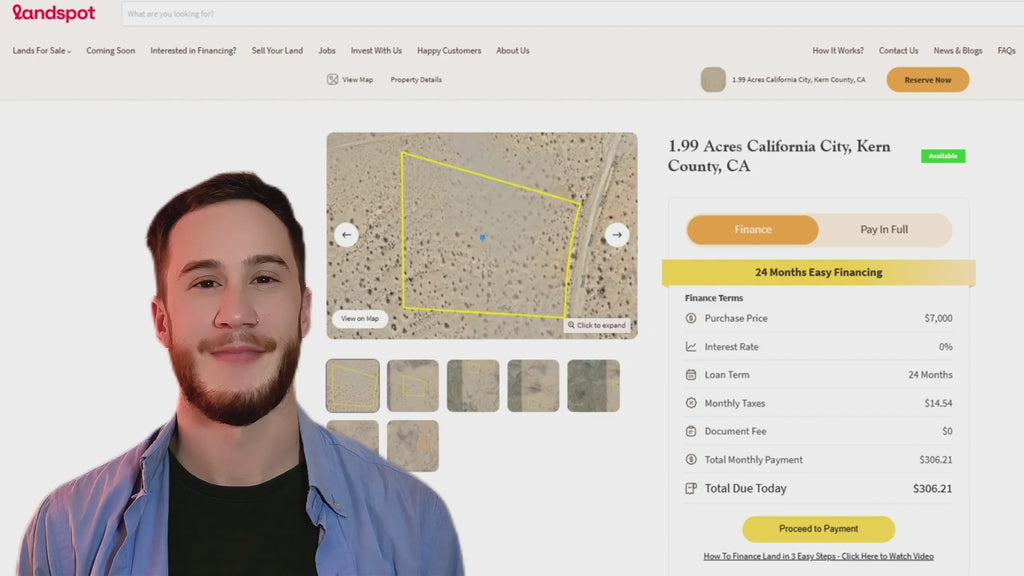The width and height of the screenshot is (1024, 576).
Task: Open How To Finance Land video link
Action: point(818,556)
